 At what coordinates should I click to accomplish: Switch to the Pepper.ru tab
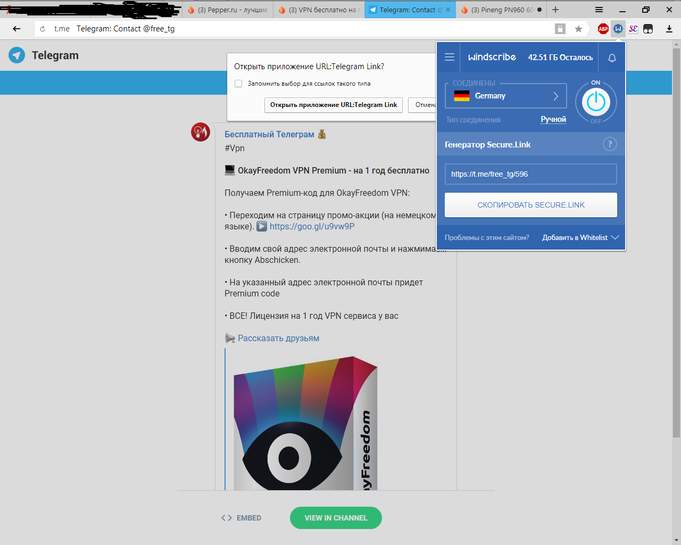click(x=228, y=10)
